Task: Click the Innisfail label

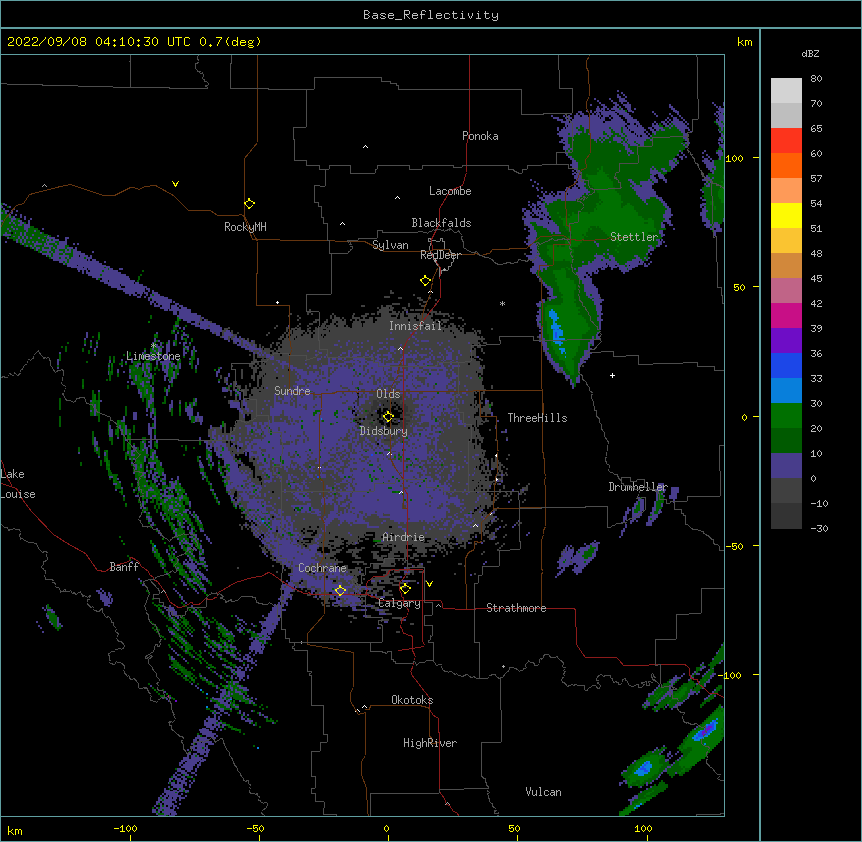Action: point(415,326)
